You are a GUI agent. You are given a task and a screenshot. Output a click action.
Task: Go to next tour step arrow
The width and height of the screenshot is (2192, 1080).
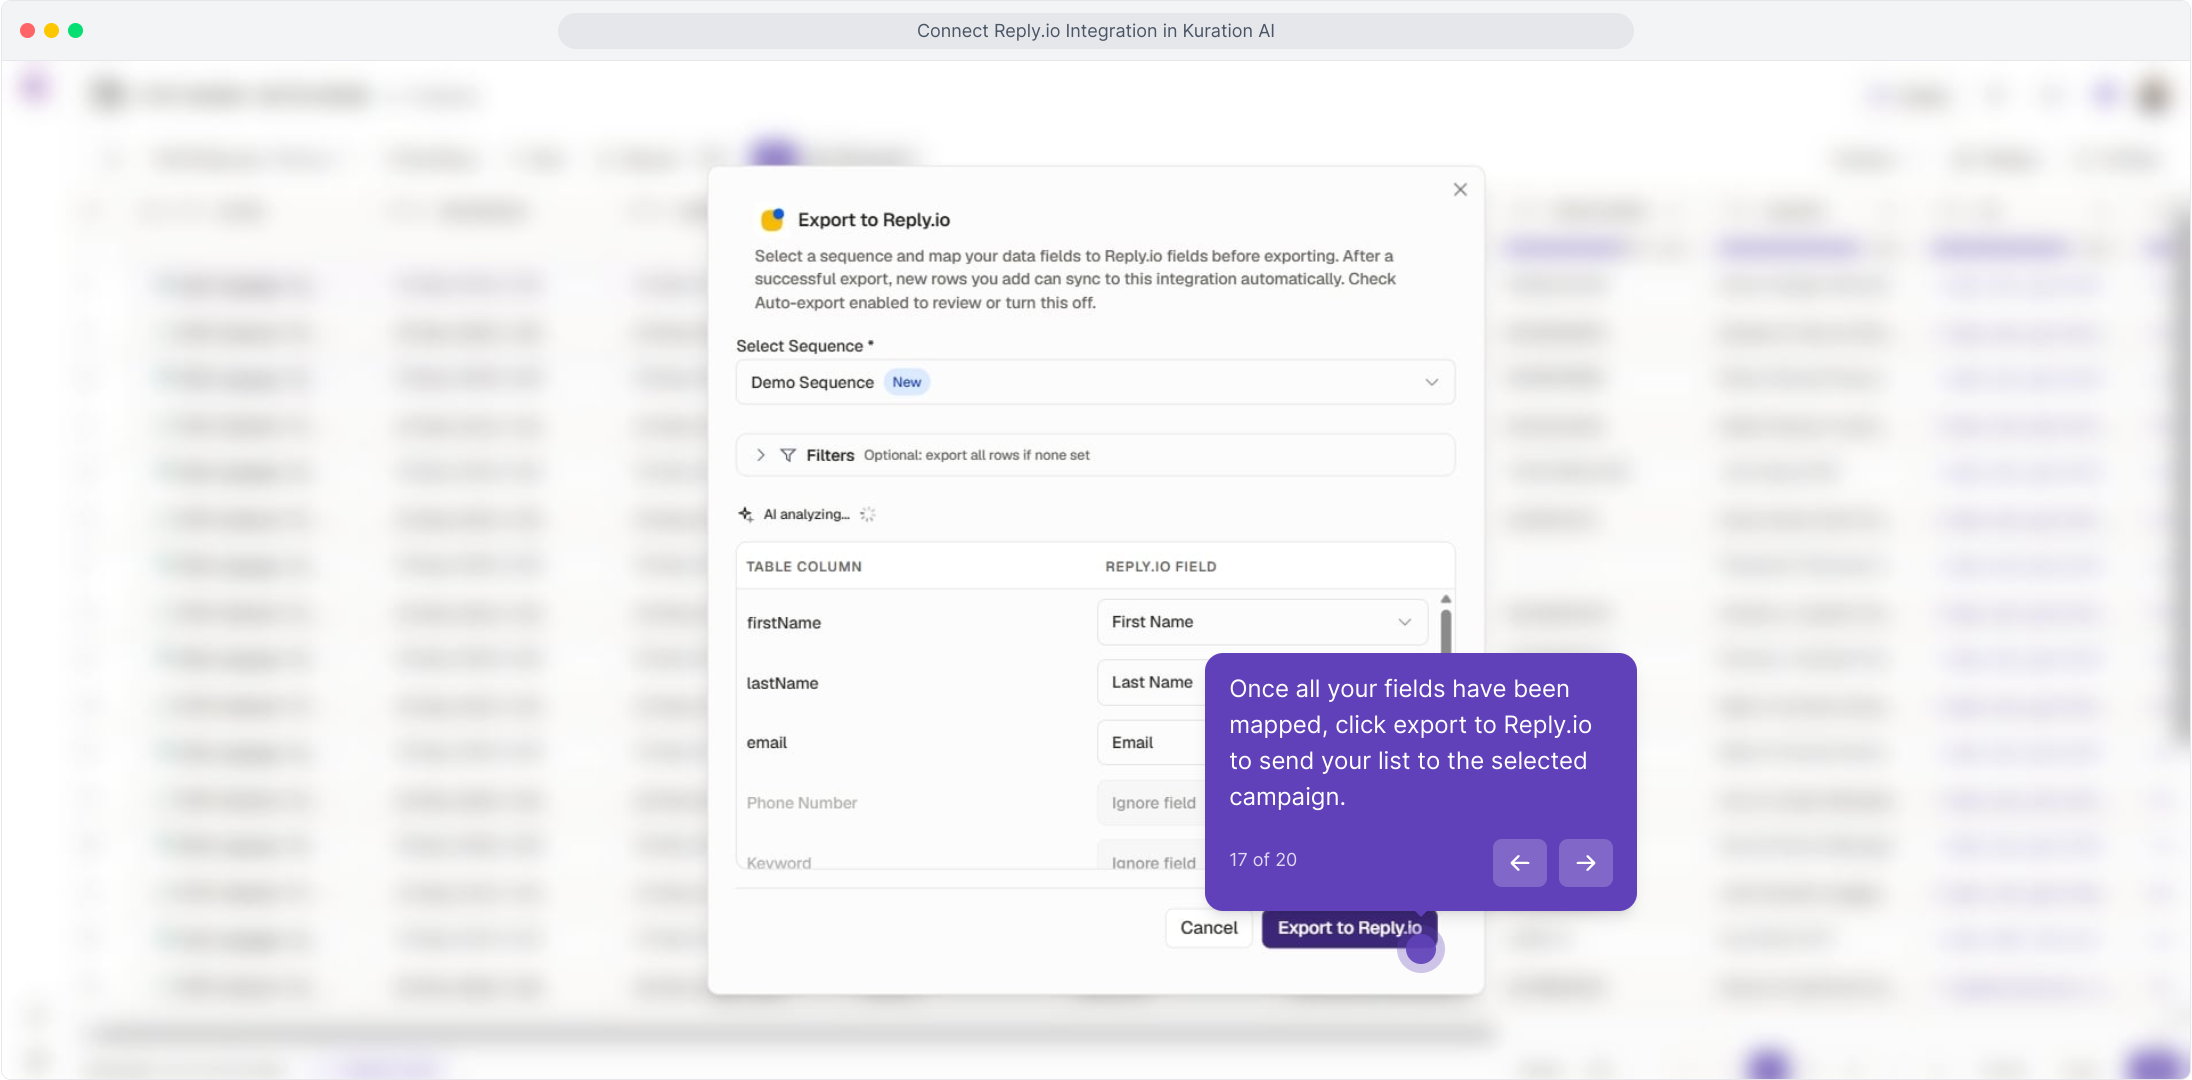click(1586, 863)
